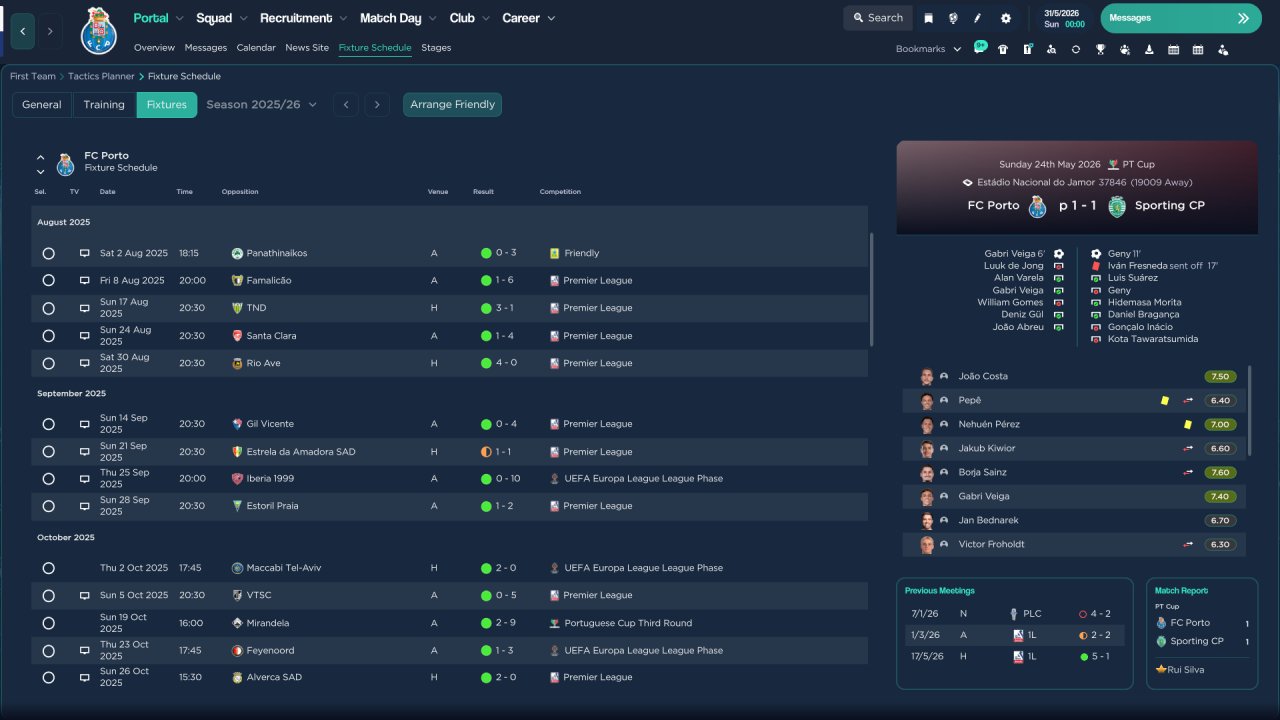This screenshot has height=720, width=1280.
Task: Open the Tactics Planner breadcrumb link
Action: [x=102, y=76]
